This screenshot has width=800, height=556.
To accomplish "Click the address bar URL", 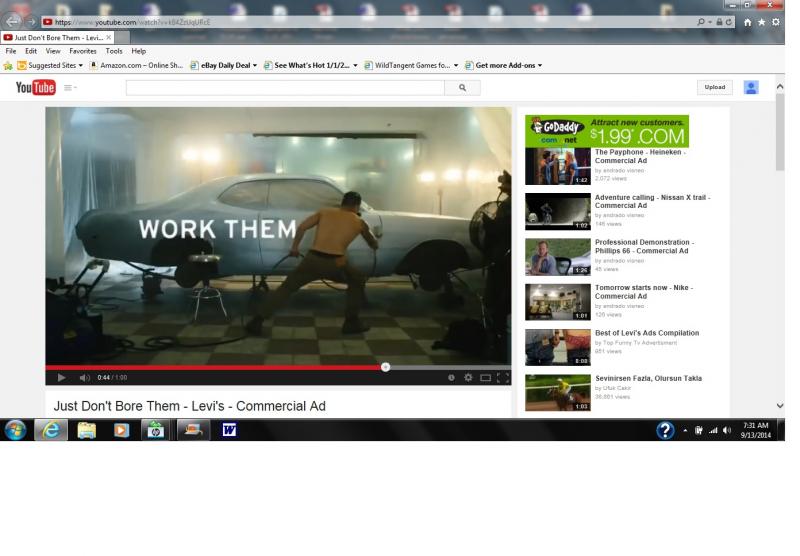I will pos(133,22).
